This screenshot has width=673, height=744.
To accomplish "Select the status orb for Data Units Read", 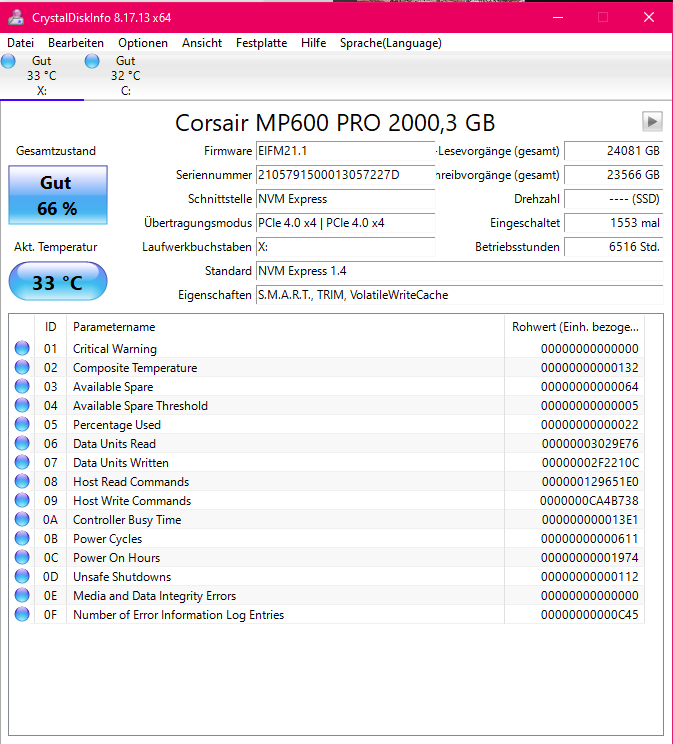I will [x=22, y=443].
